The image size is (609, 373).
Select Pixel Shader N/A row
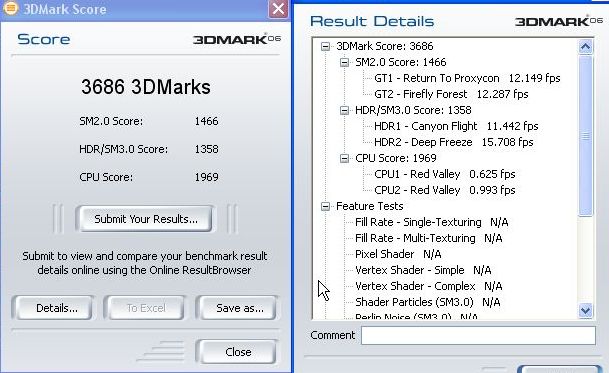pyautogui.click(x=398, y=254)
